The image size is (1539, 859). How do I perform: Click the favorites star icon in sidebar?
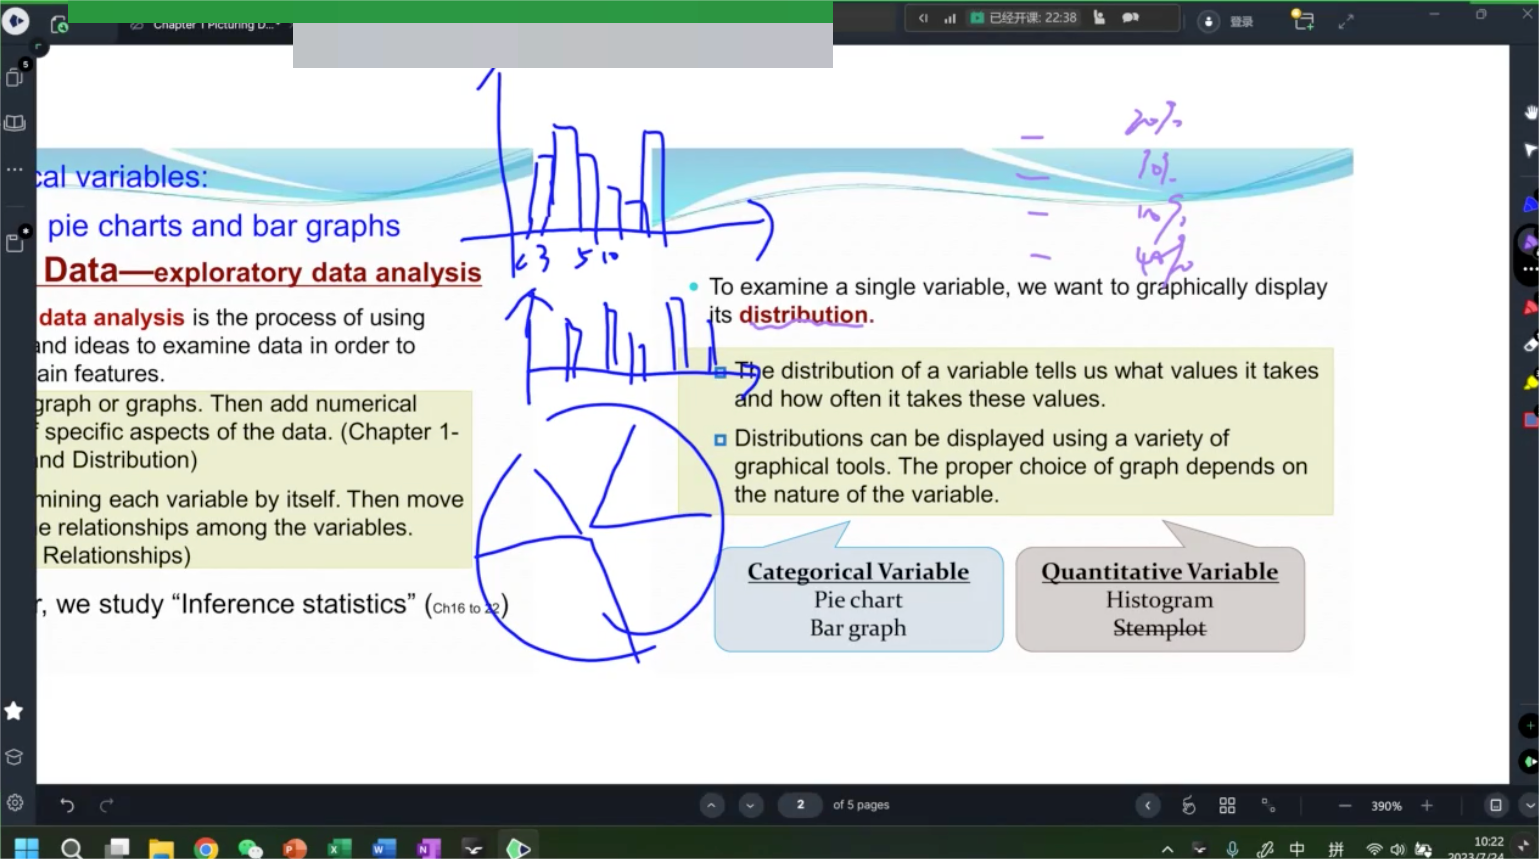pyautogui.click(x=14, y=711)
